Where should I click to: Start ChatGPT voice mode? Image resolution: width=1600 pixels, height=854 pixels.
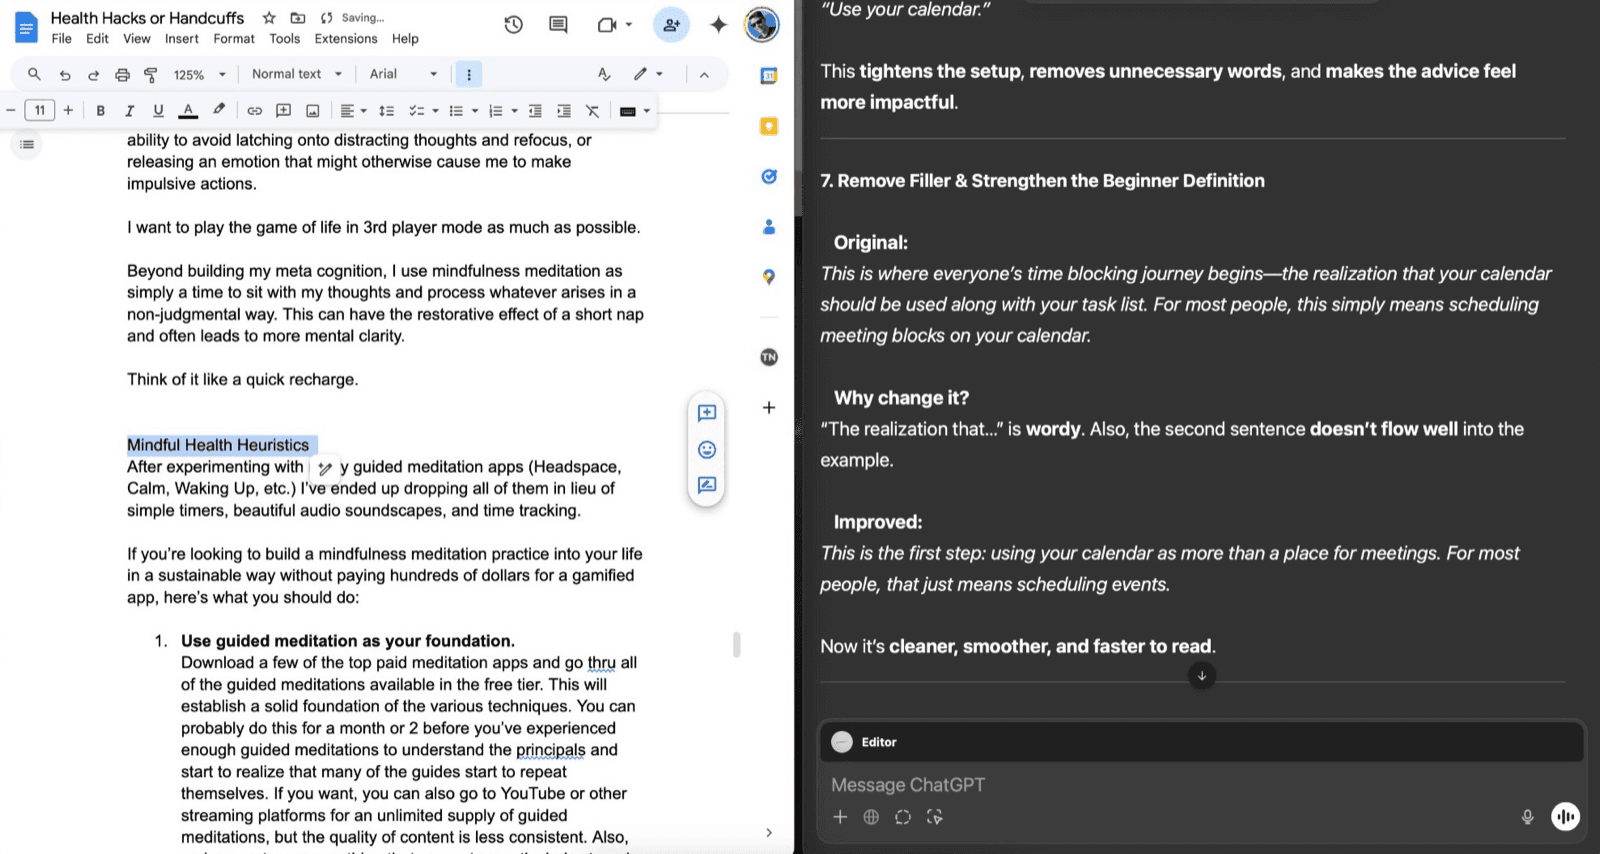tap(1565, 817)
